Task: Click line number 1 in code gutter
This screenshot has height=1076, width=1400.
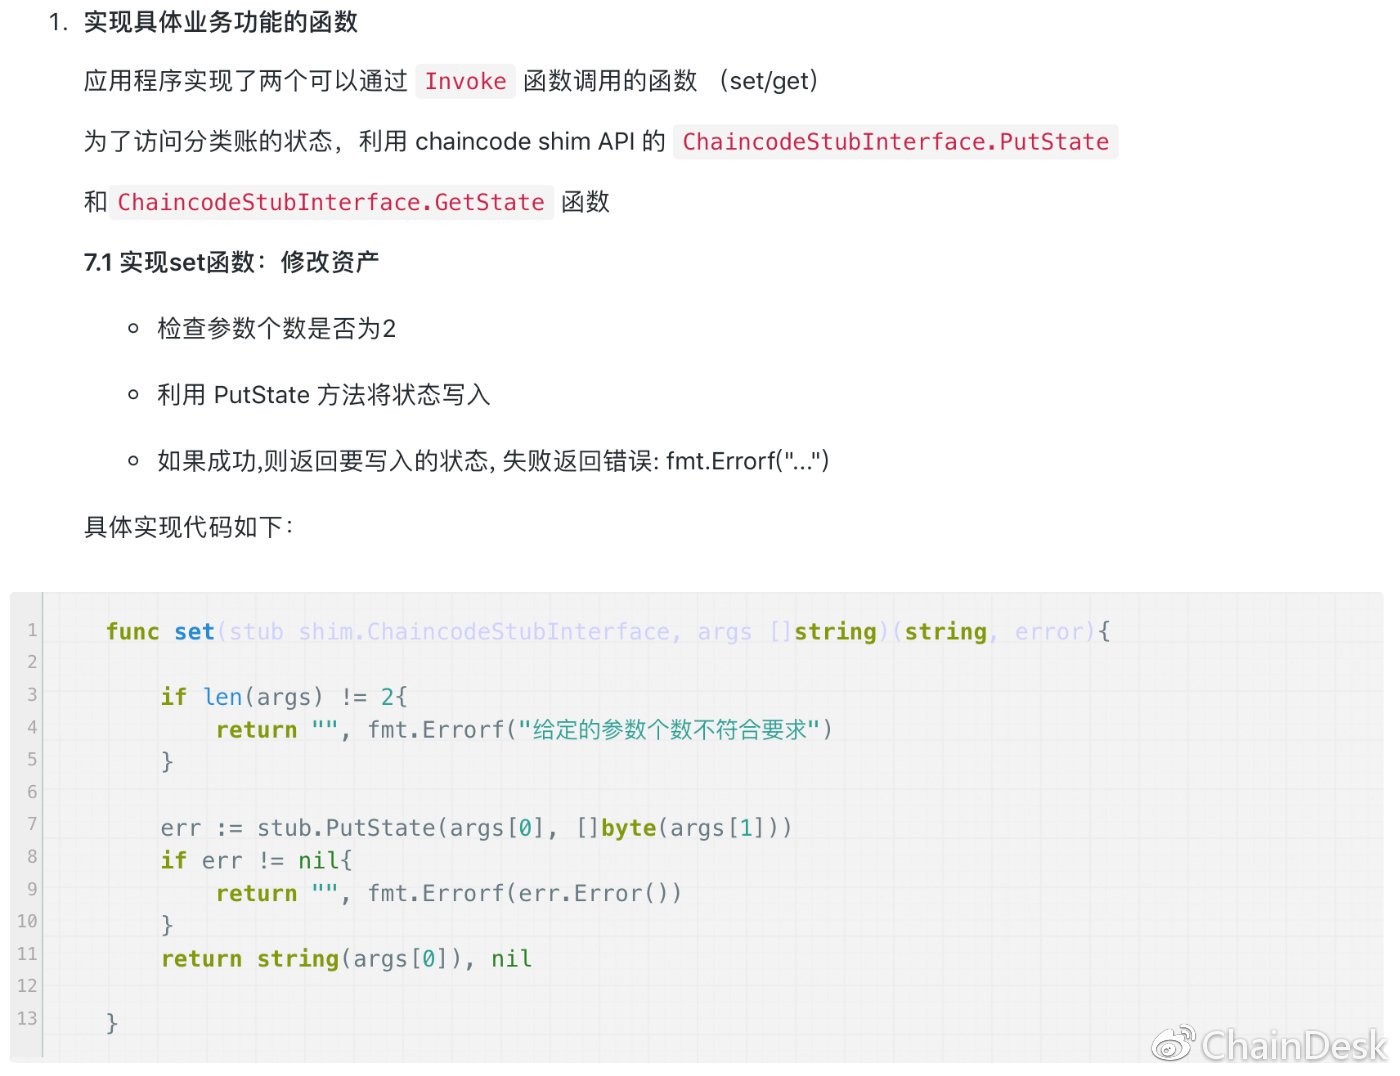Action: point(32,630)
